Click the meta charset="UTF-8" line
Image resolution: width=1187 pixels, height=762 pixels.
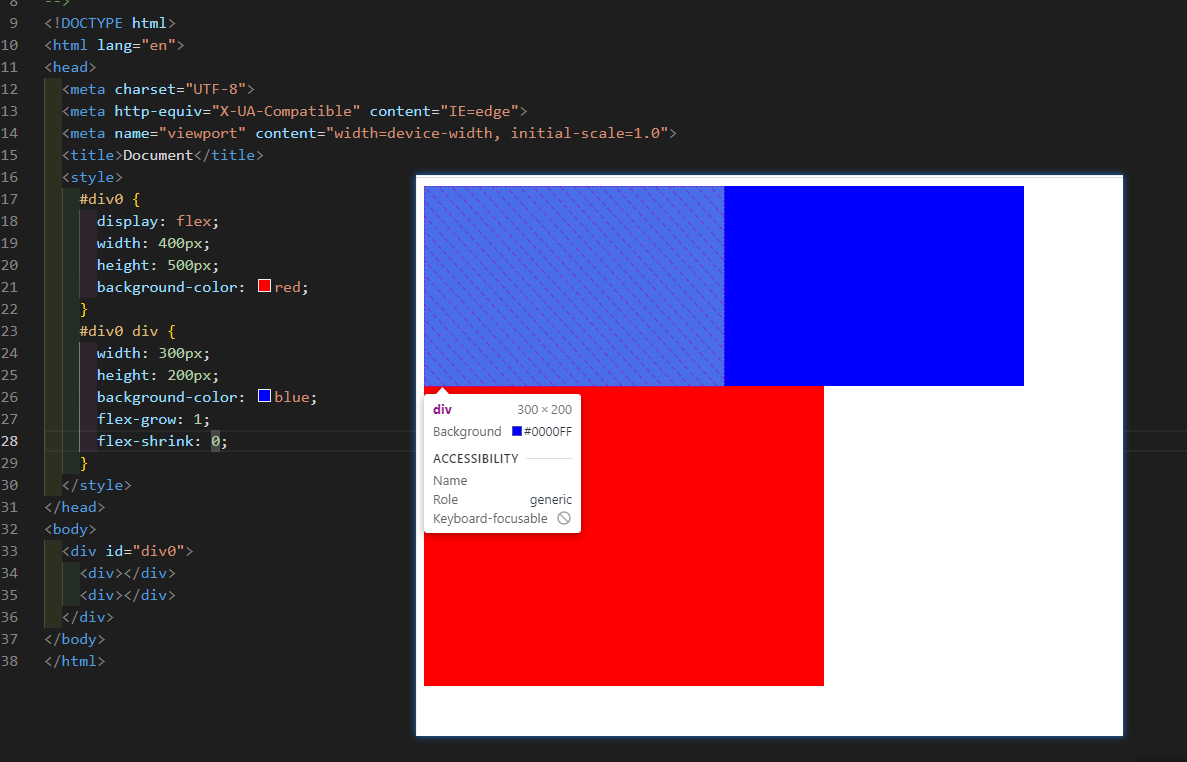[158, 89]
